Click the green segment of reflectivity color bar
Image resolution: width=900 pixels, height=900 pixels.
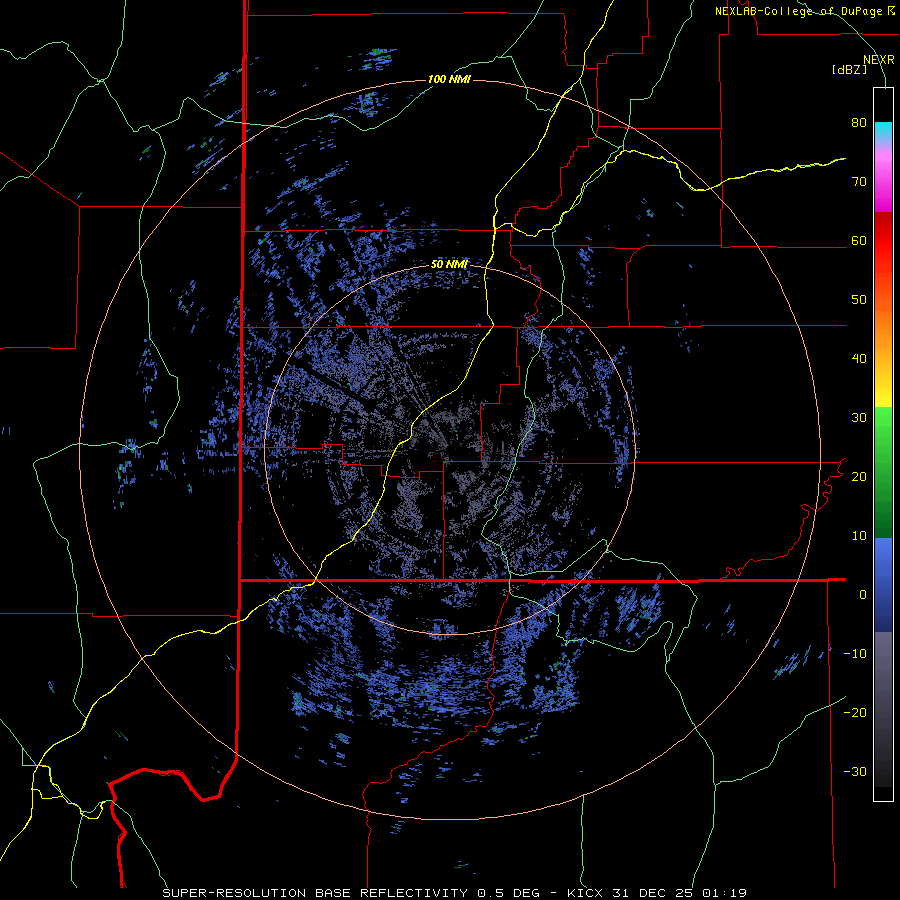(x=883, y=472)
